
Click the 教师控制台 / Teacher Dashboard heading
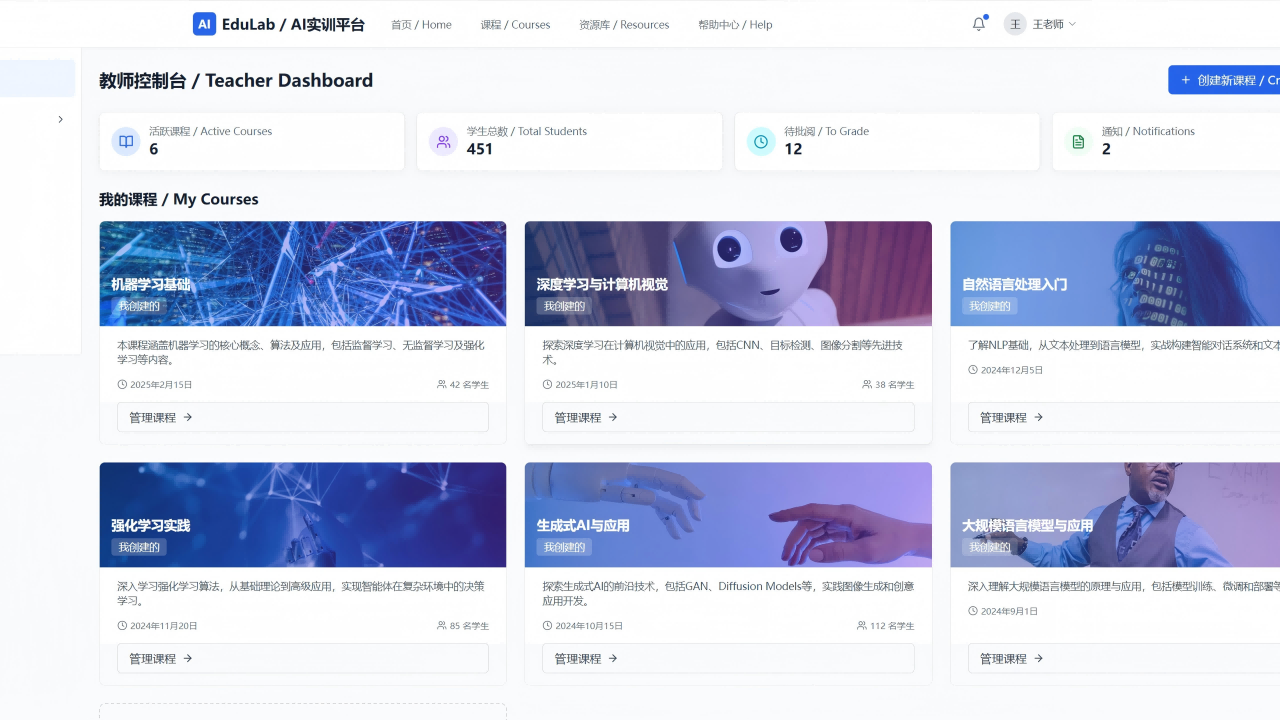(x=236, y=80)
